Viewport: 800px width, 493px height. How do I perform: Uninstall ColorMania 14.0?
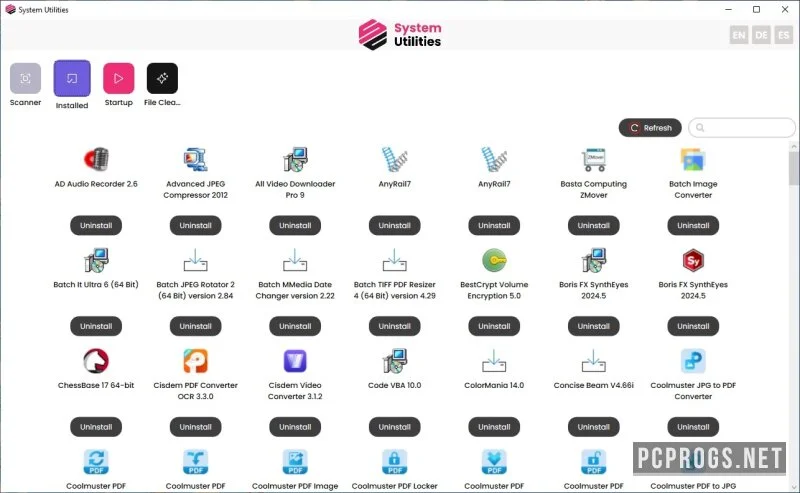pos(494,427)
